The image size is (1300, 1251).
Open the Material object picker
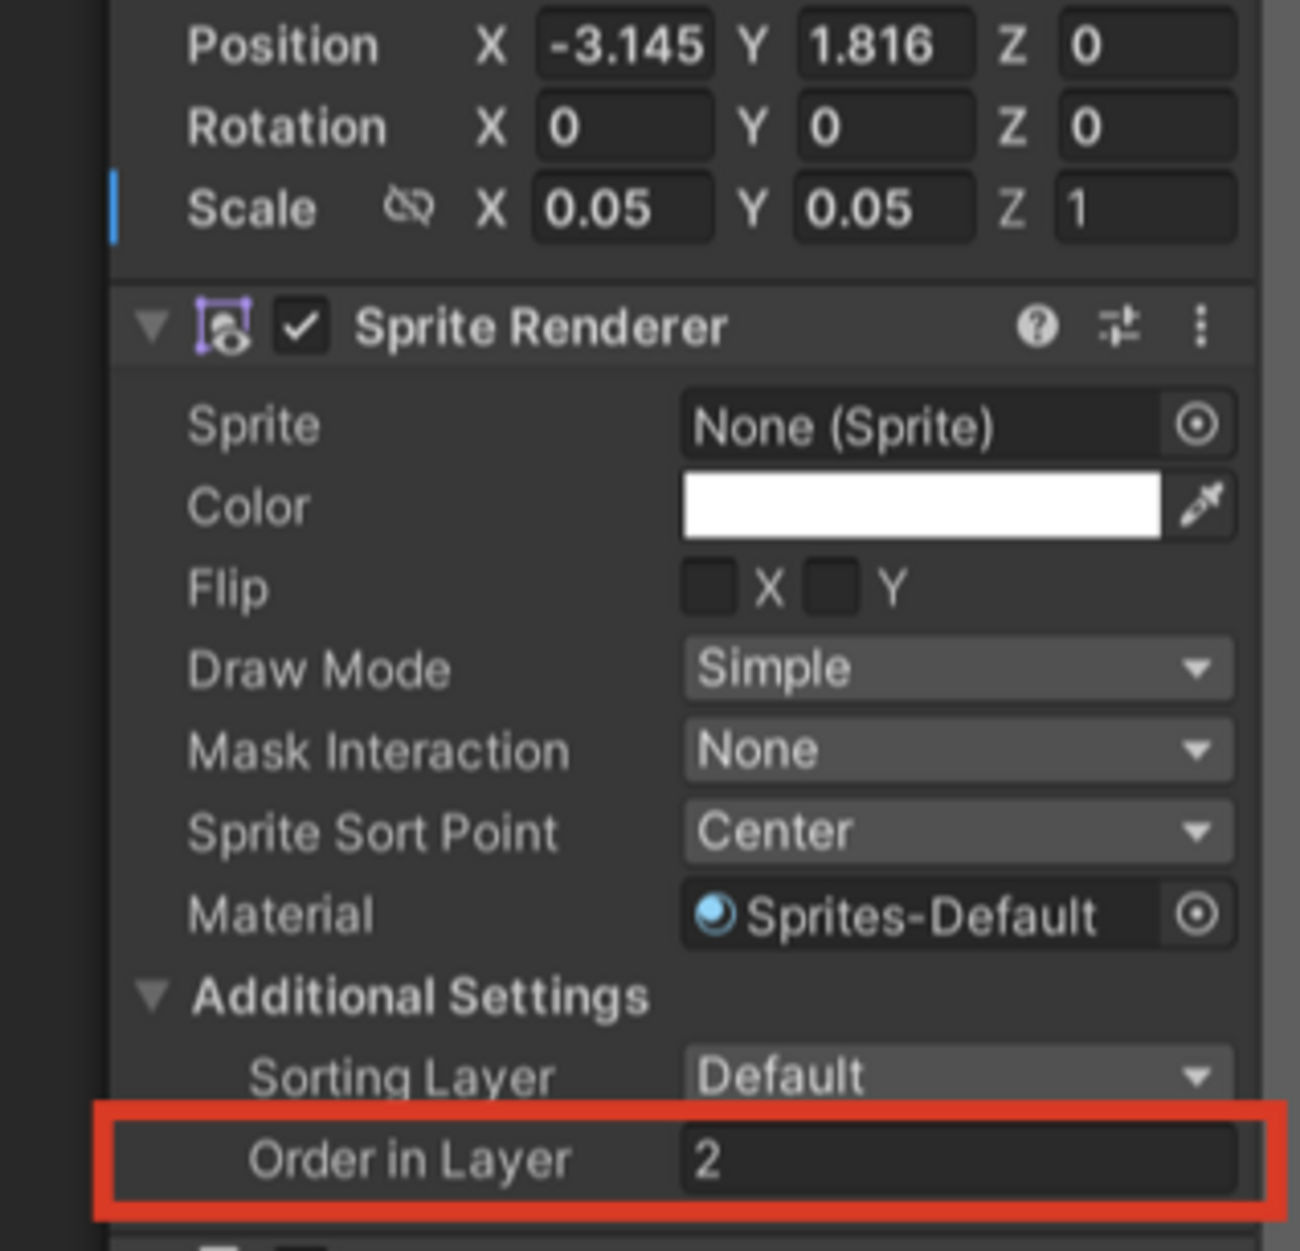tap(1197, 914)
